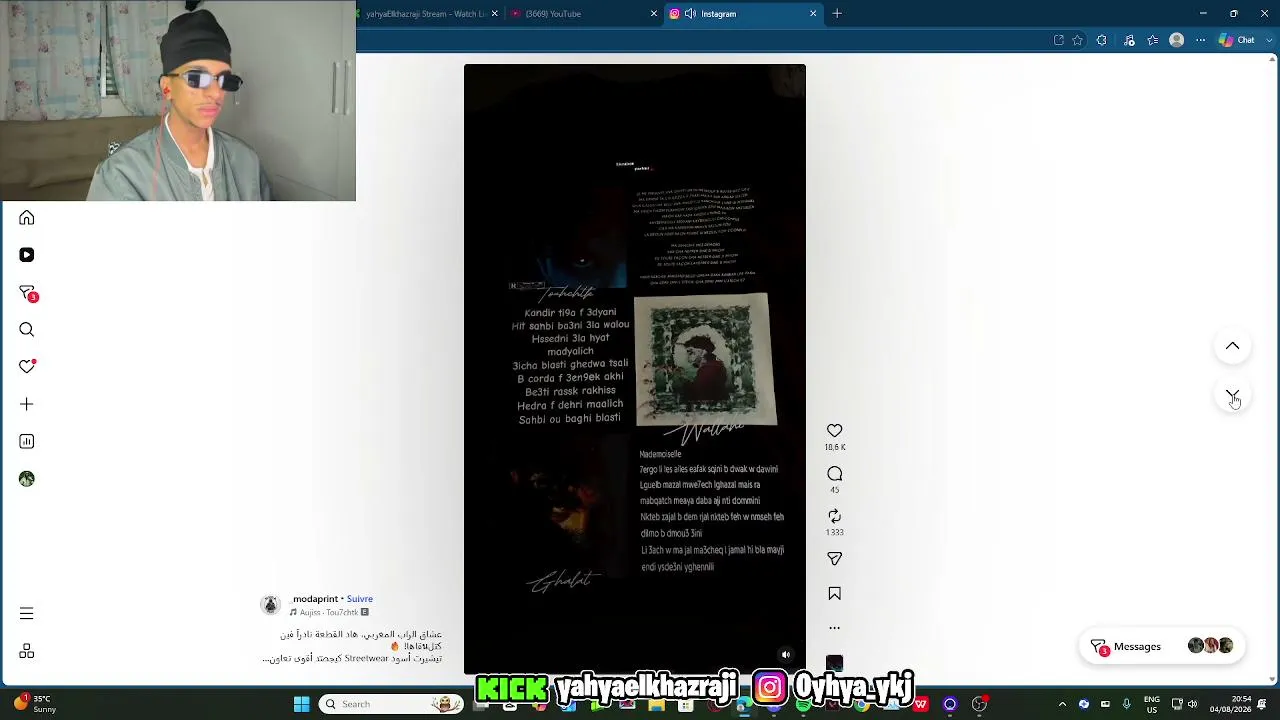
Task: Go to Instagram Home in sidebar
Action: (x=27, y=218)
